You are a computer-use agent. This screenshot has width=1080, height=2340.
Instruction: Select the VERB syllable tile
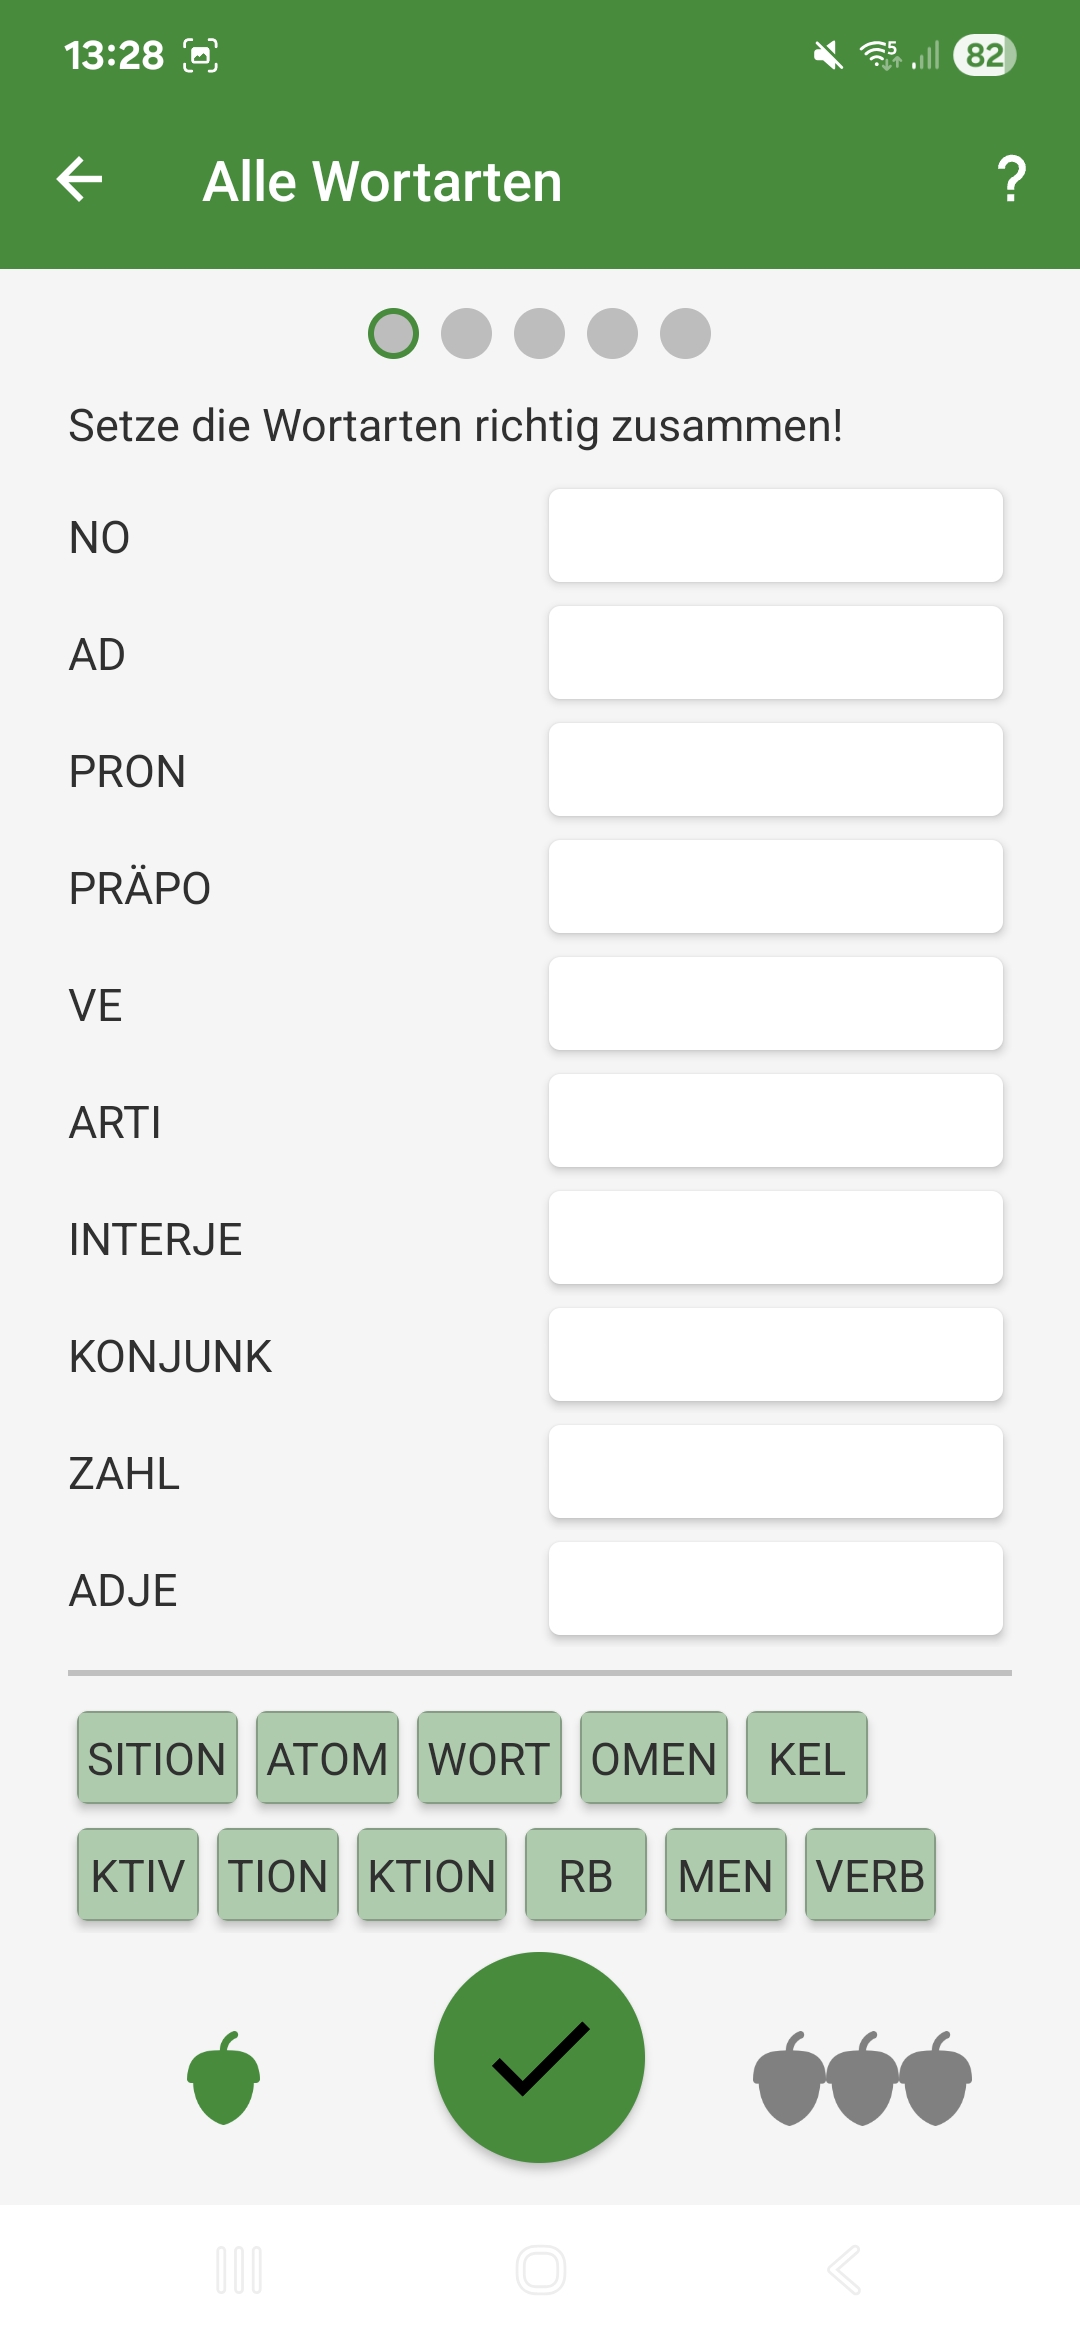[870, 1875]
